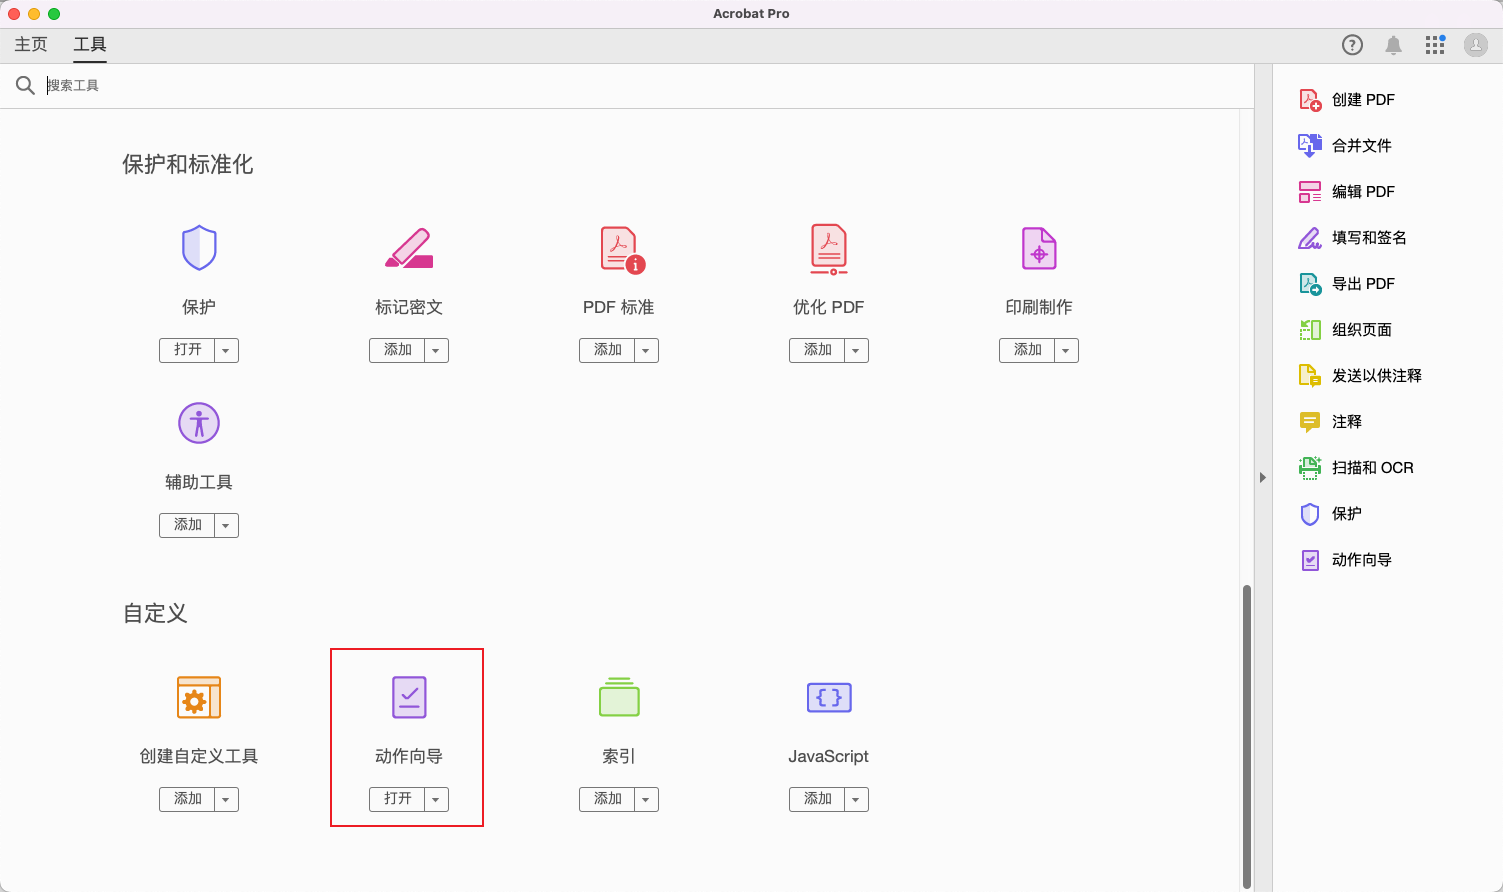Select the 合并文件 icon in the sidebar
The height and width of the screenshot is (892, 1503).
tap(1310, 146)
